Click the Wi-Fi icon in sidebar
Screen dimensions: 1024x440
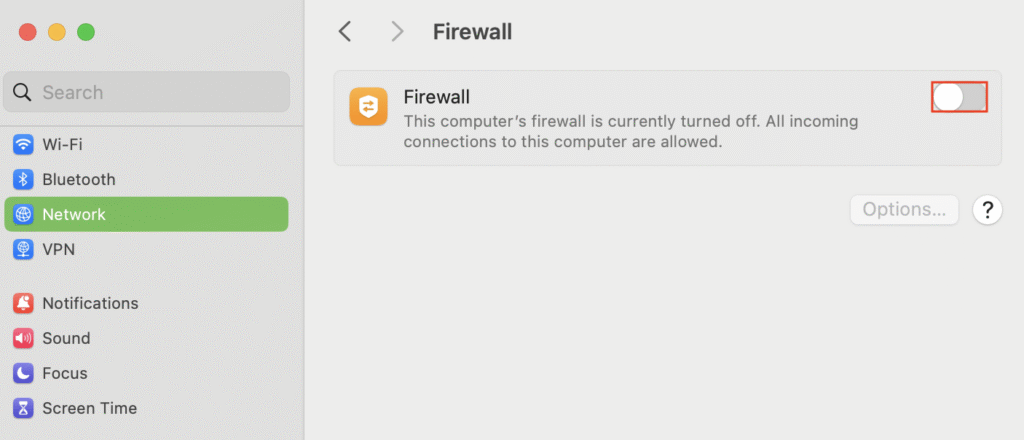[23, 145]
